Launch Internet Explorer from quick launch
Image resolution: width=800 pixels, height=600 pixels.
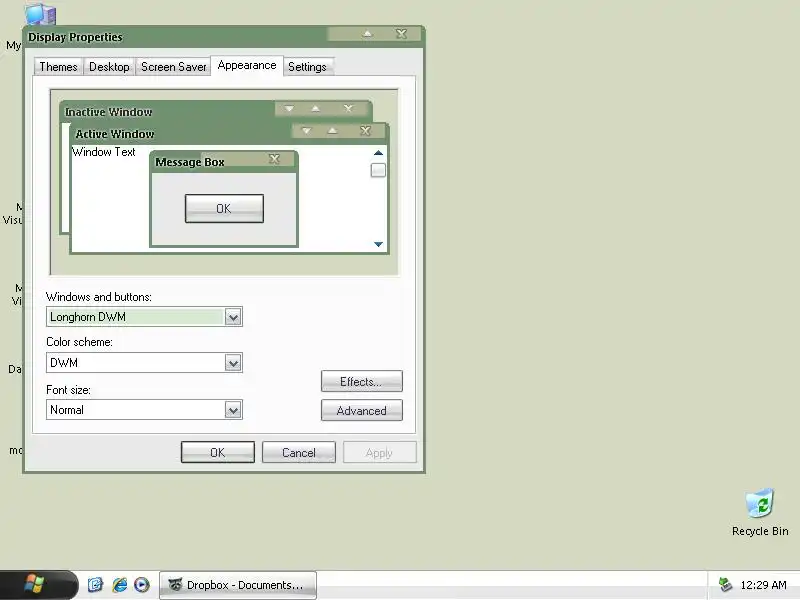(x=119, y=585)
